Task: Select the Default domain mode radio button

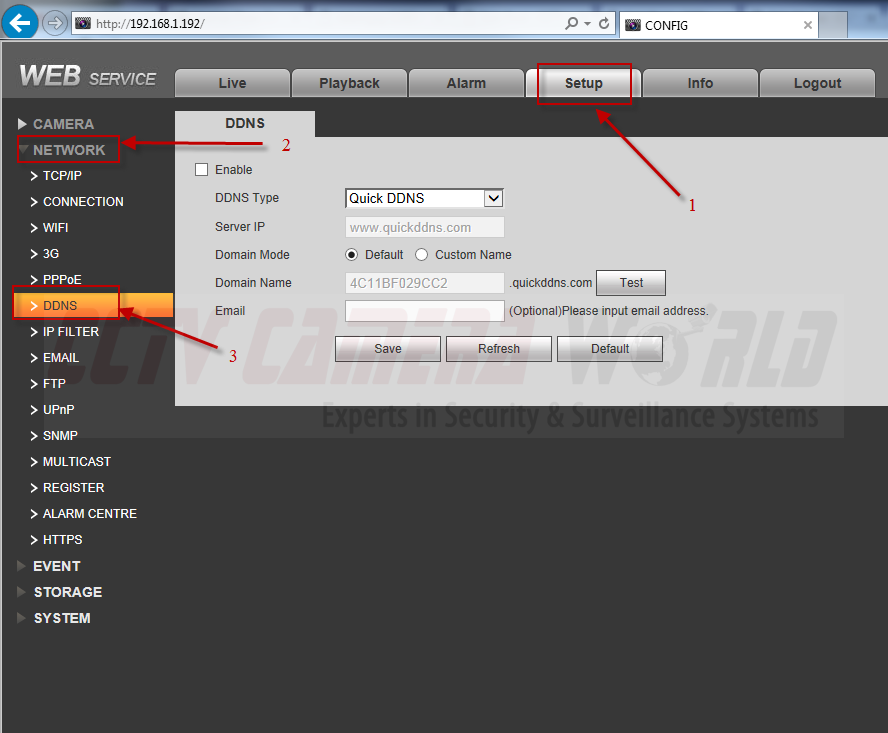Action: tap(351, 255)
